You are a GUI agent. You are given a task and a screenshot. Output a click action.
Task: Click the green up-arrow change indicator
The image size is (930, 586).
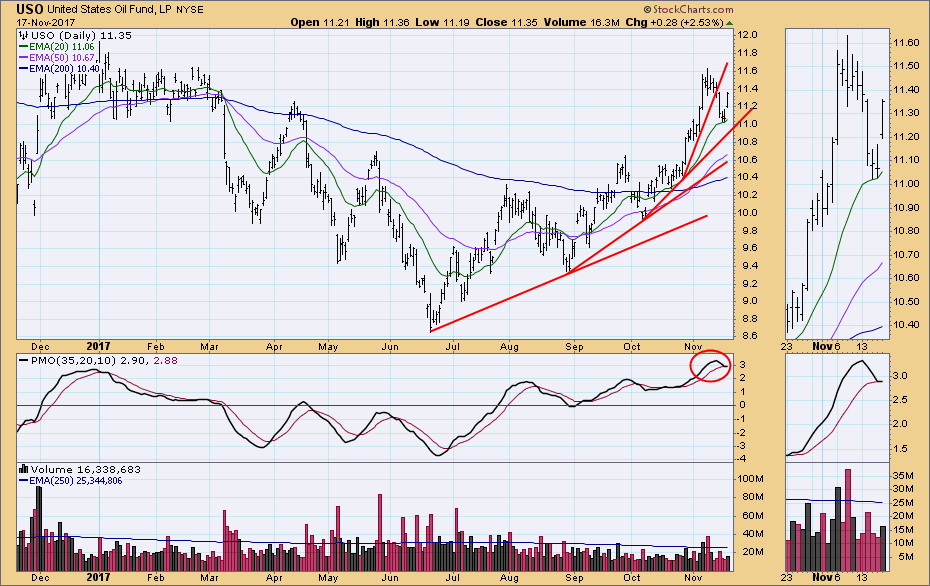729,23
